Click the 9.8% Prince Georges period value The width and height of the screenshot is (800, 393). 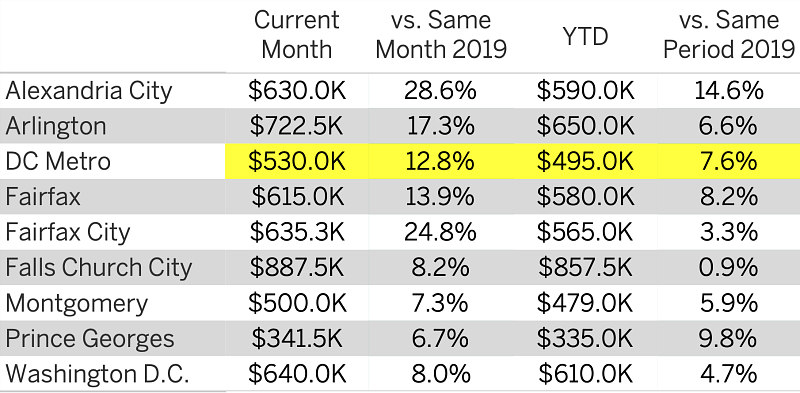[x=729, y=339]
